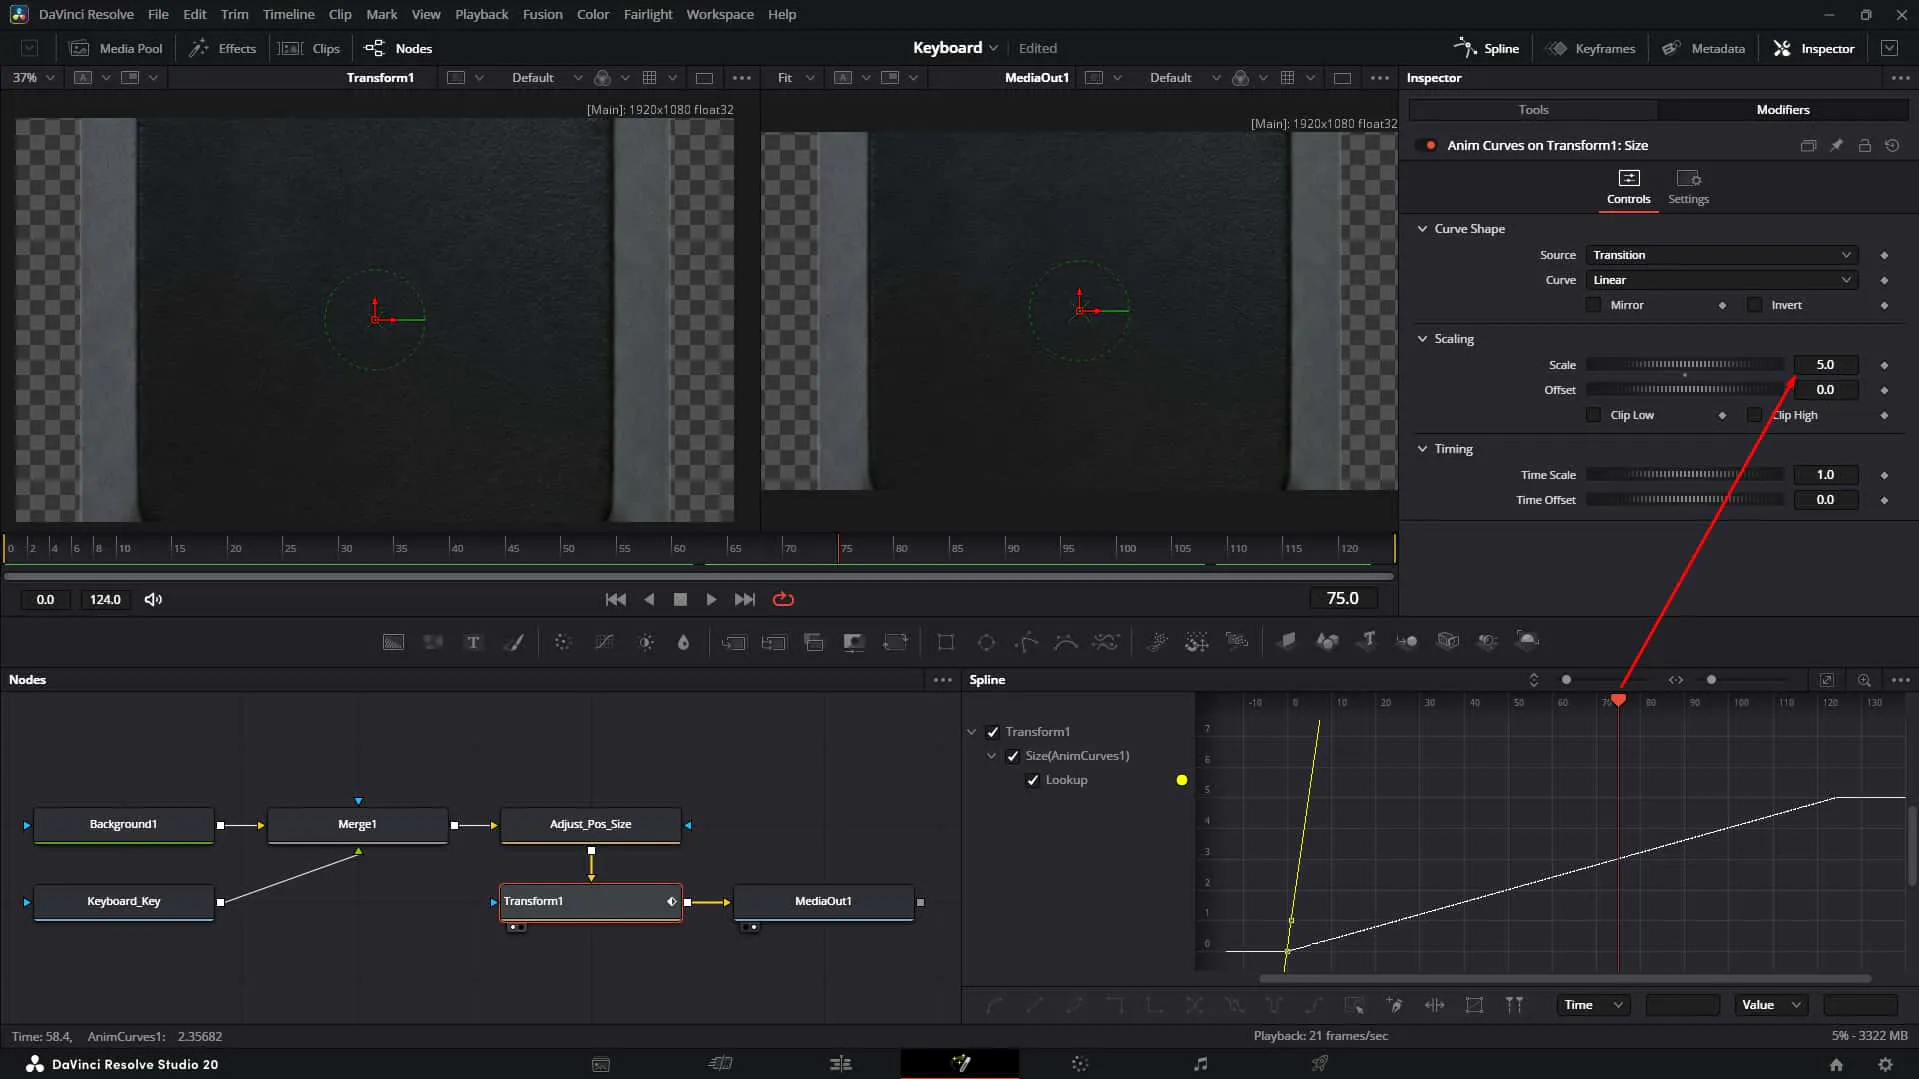1919x1079 pixels.
Task: Uncheck Transform1 in the Spline tree
Action: (992, 732)
